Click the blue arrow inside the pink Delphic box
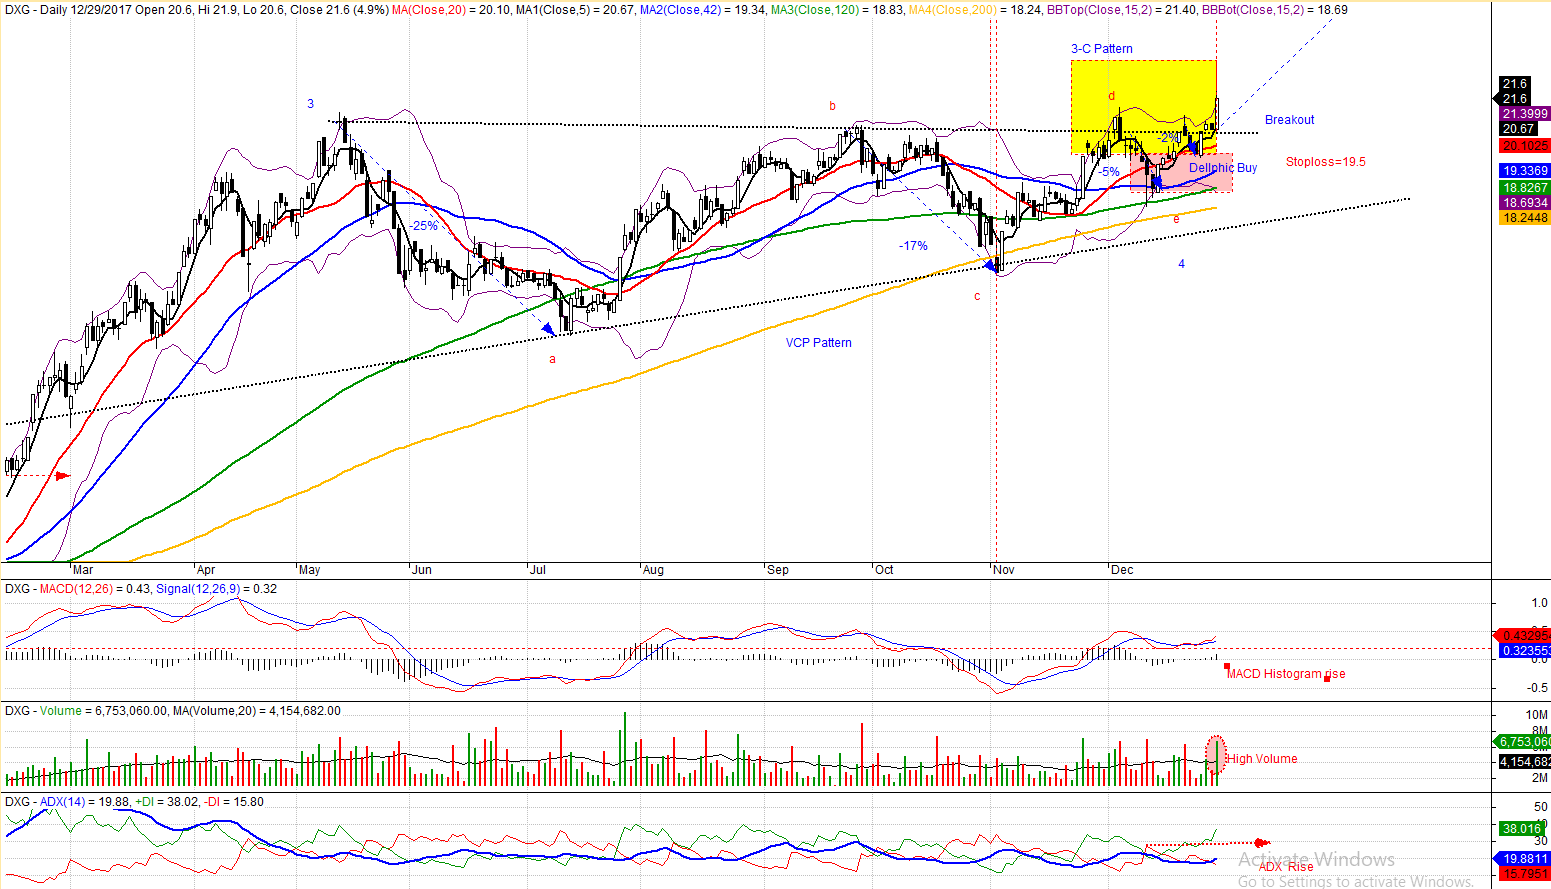The image size is (1551, 889). click(1157, 182)
